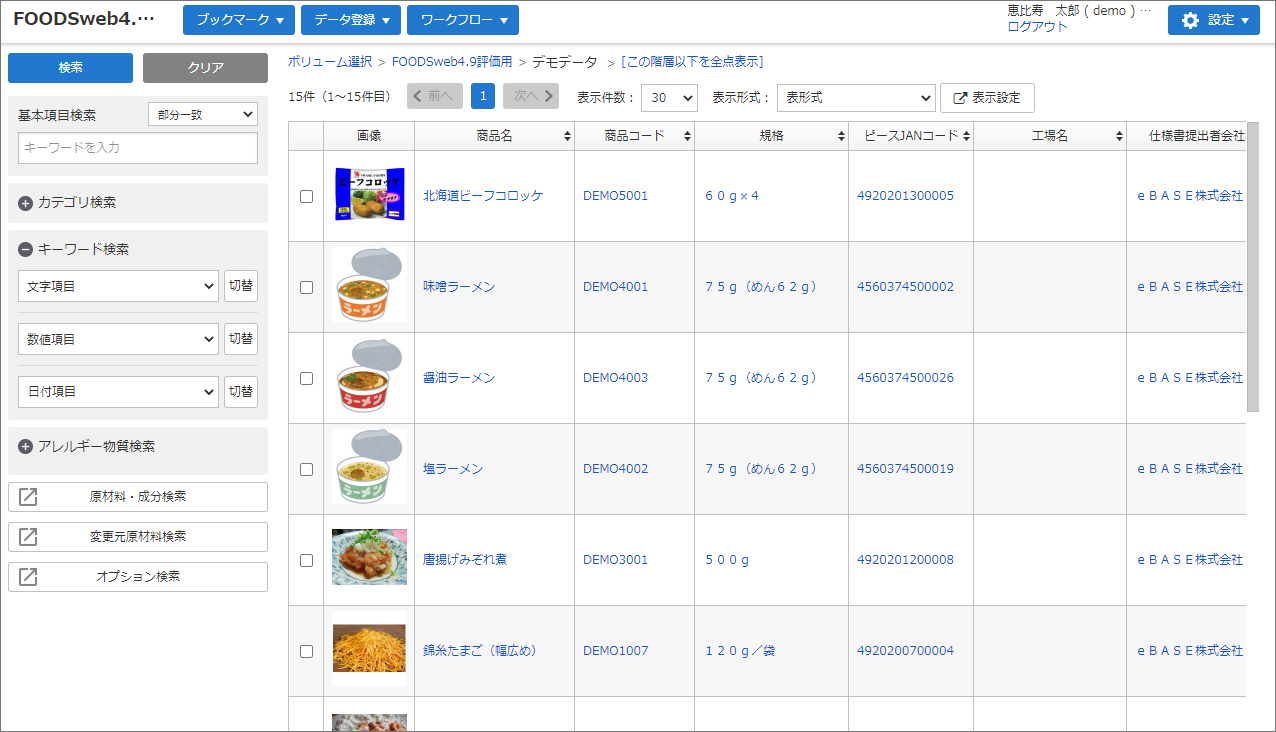Open the 設定 dropdown menu
The height and width of the screenshot is (732, 1276).
click(x=1214, y=20)
